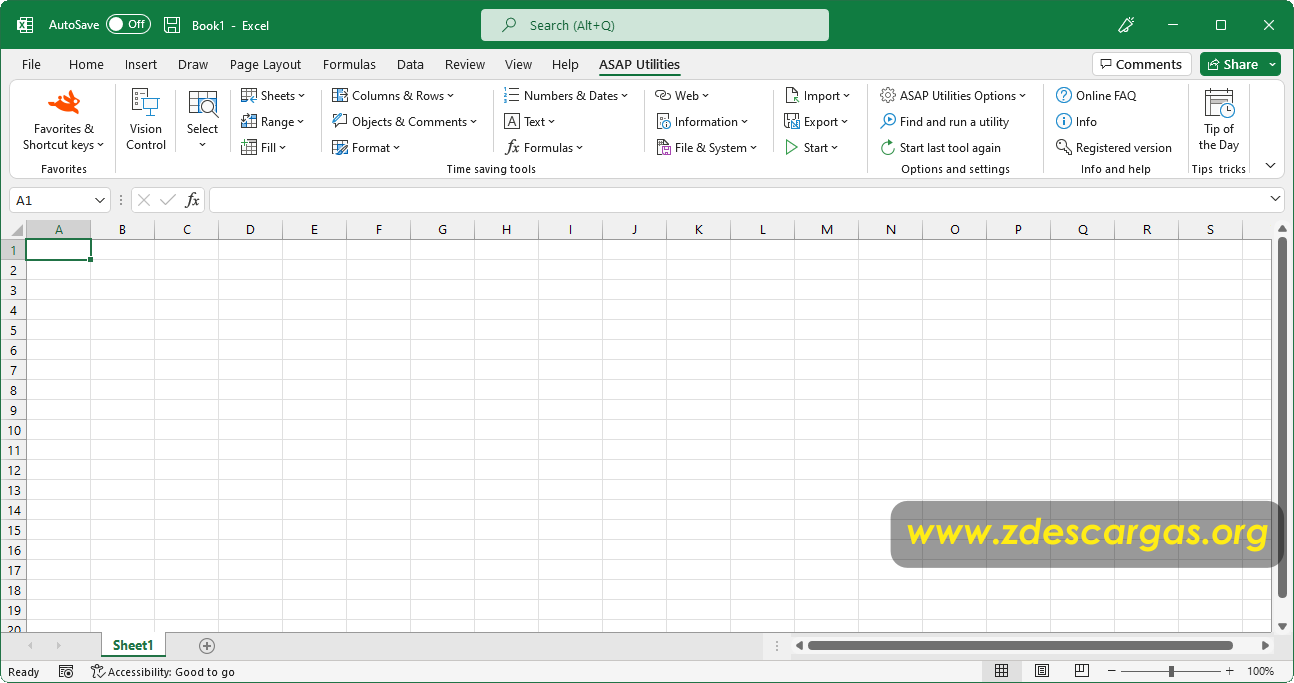Toggle the AutoSave switch
The width and height of the screenshot is (1294, 683).
pyautogui.click(x=128, y=25)
